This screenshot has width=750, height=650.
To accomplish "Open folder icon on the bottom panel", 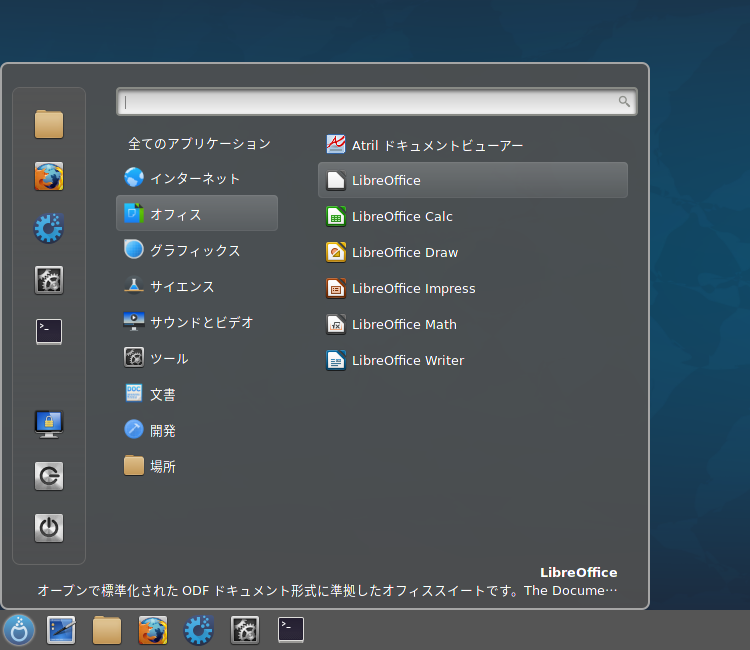I will click(x=107, y=630).
